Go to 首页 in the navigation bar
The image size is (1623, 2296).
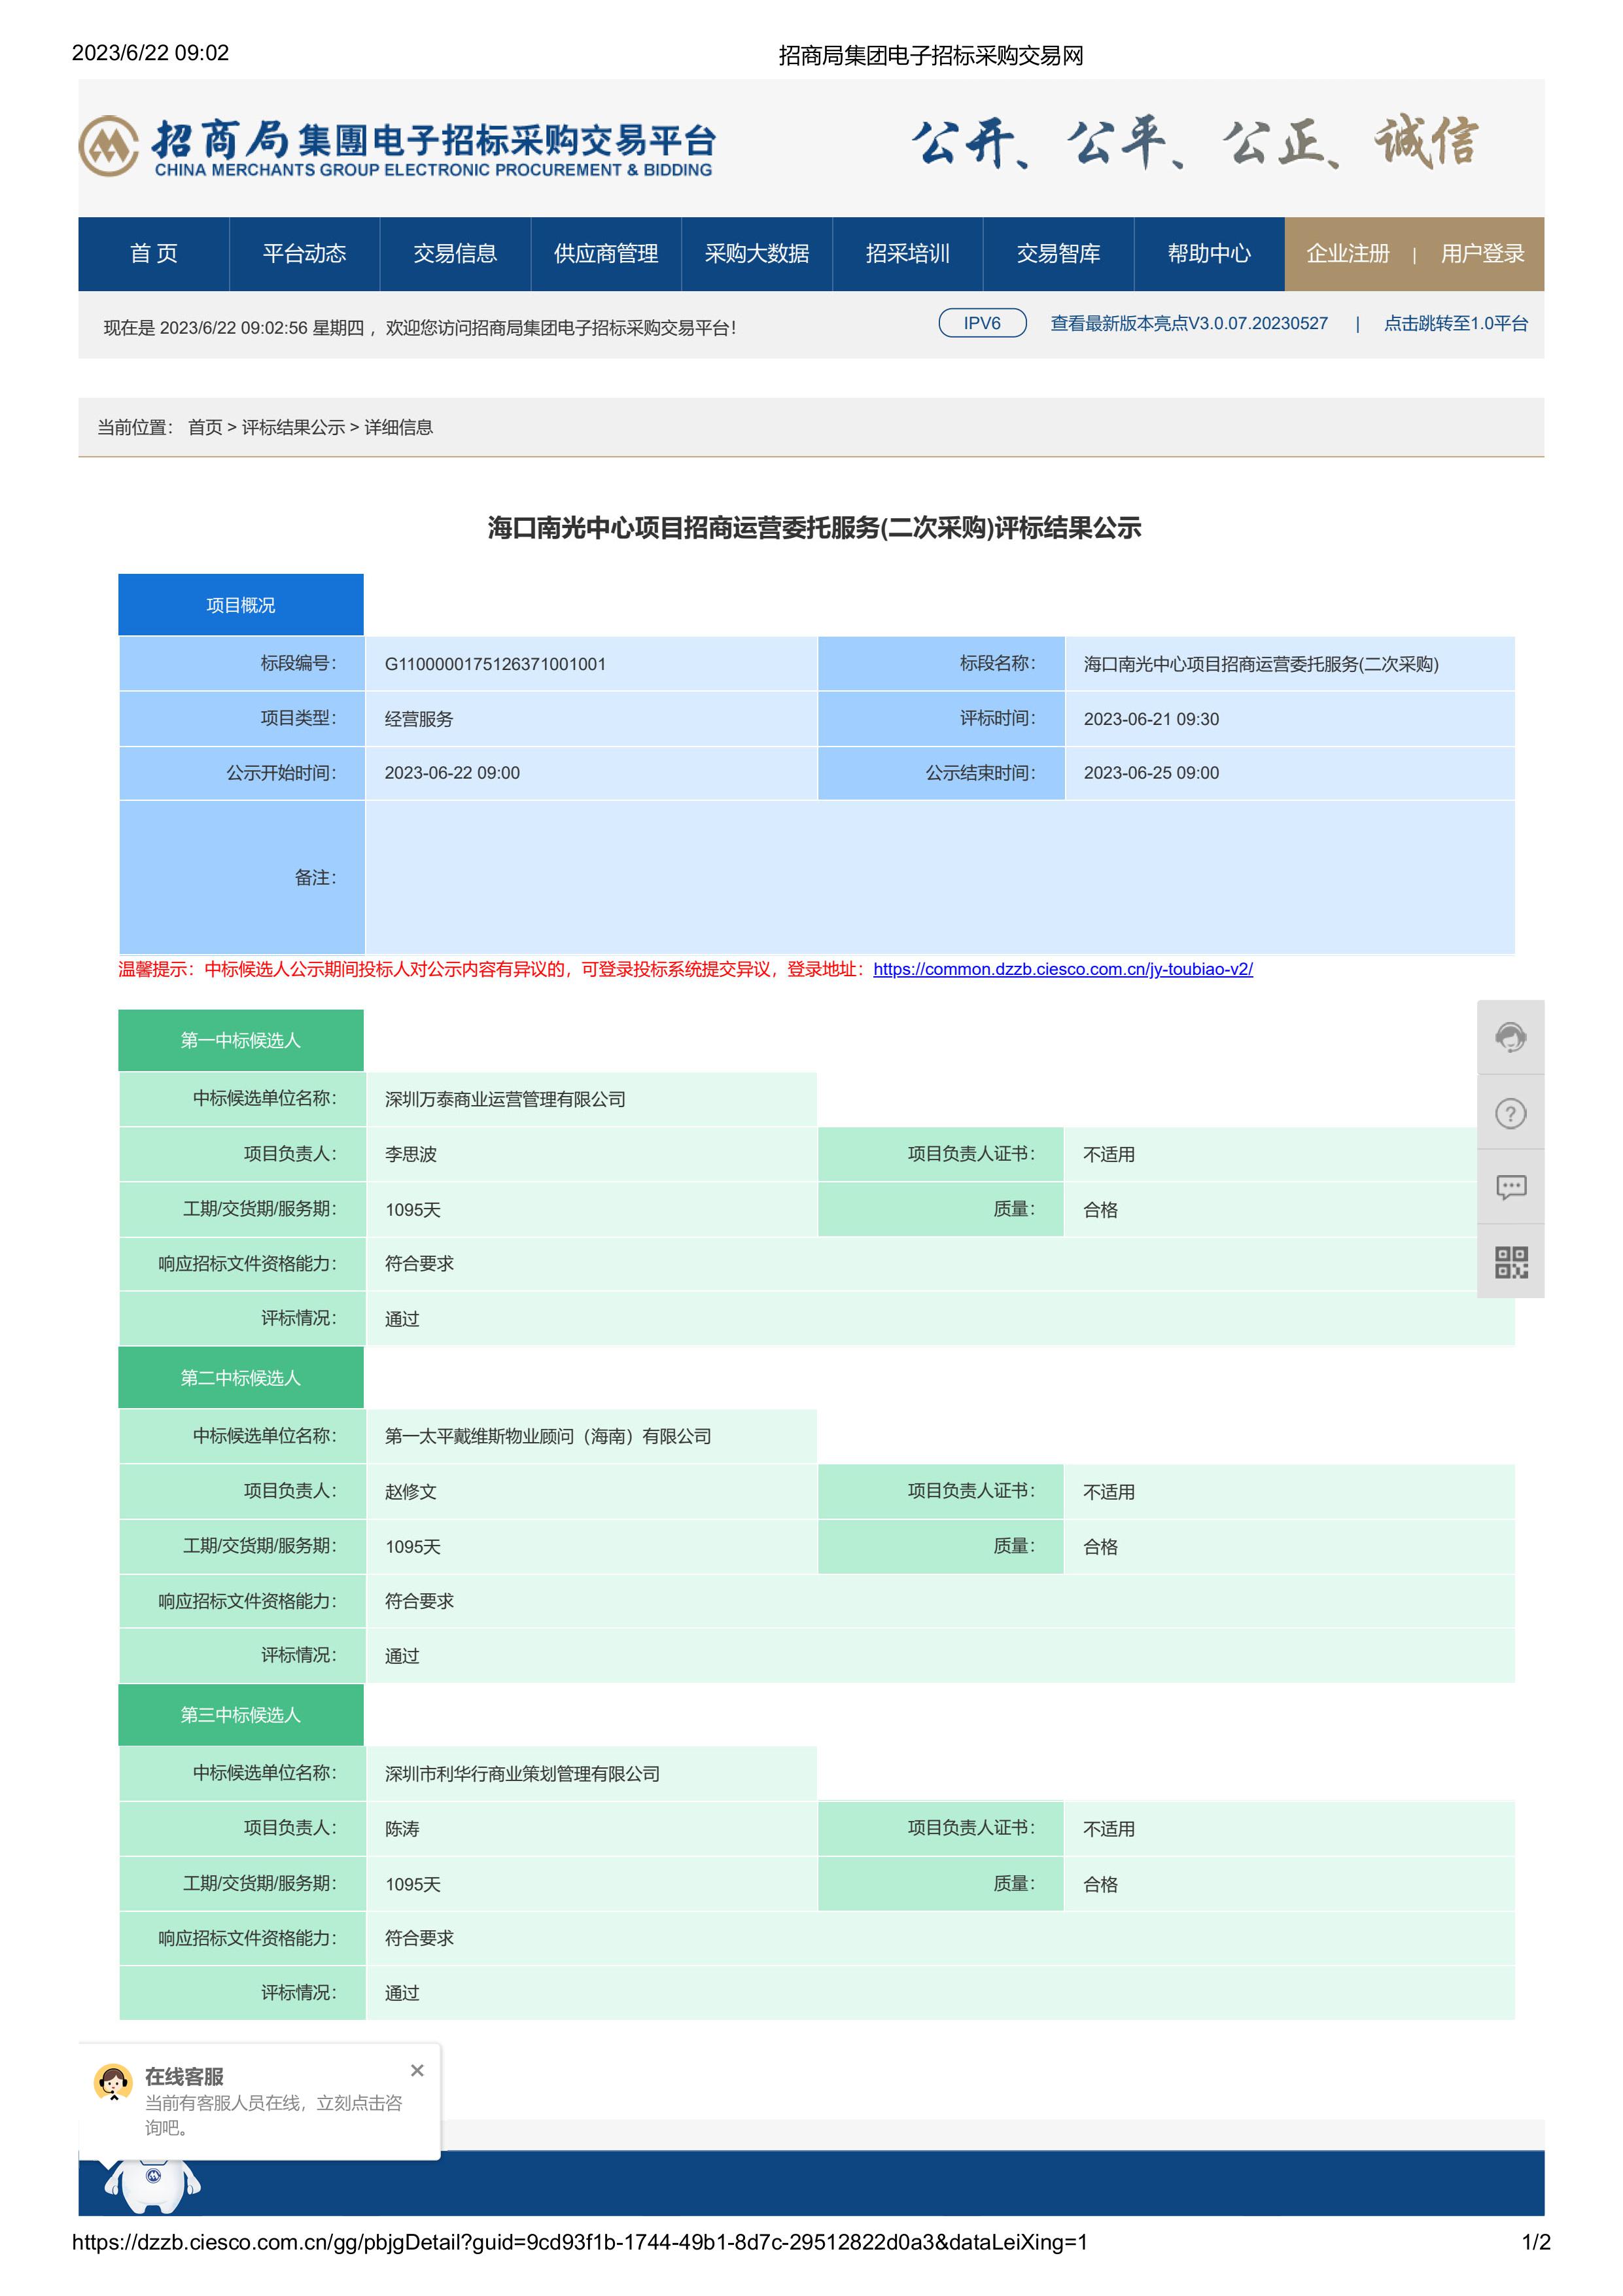pos(154,254)
